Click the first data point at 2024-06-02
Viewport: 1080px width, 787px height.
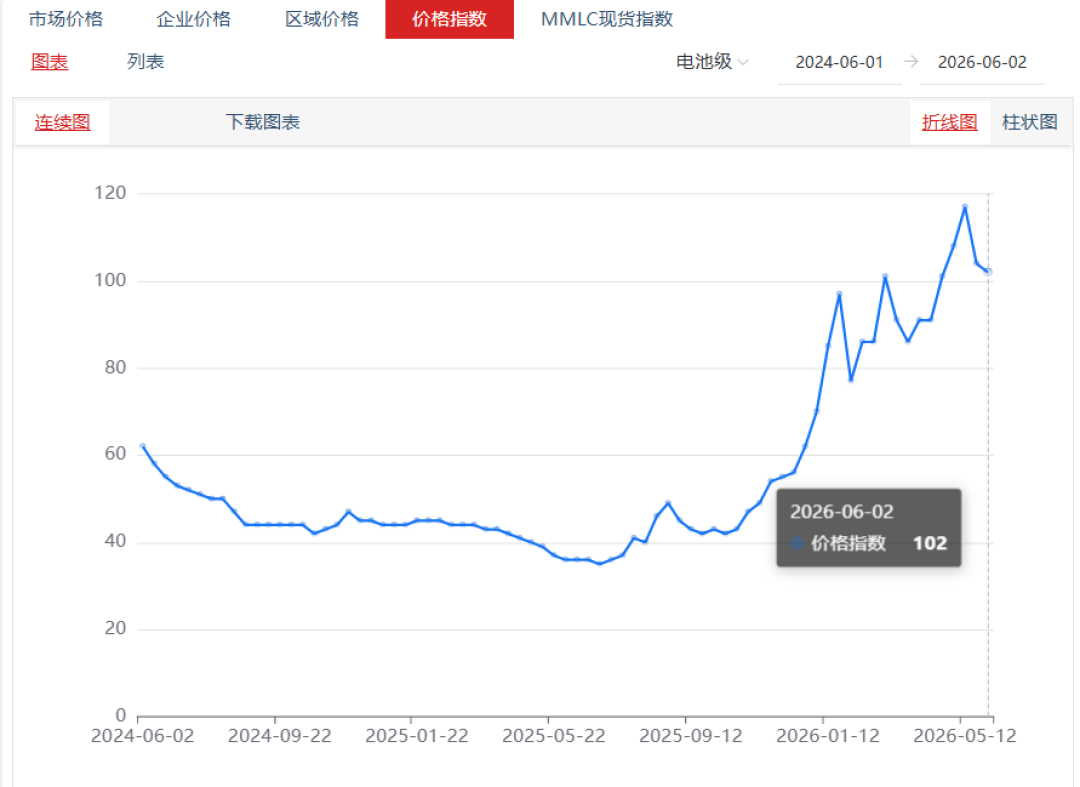click(143, 446)
